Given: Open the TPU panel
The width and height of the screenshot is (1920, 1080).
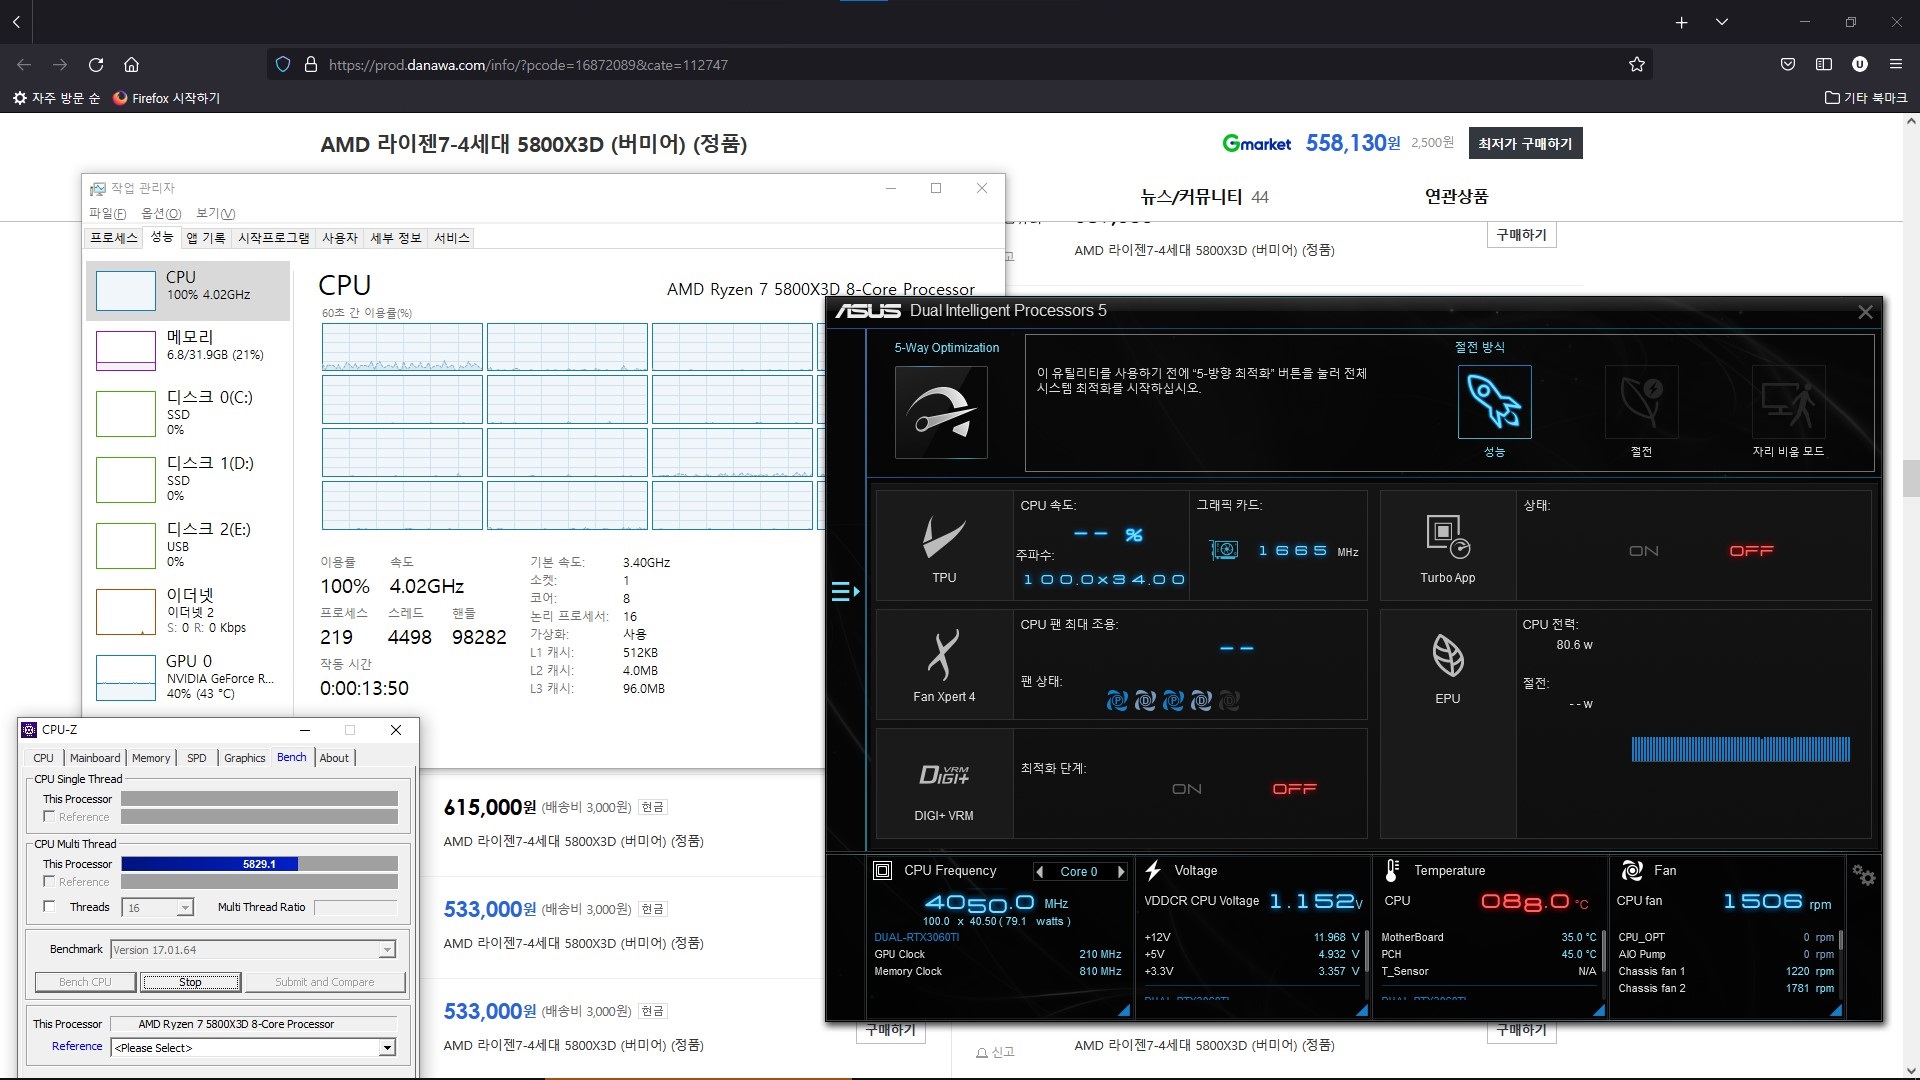Looking at the screenshot, I should pos(944,546).
